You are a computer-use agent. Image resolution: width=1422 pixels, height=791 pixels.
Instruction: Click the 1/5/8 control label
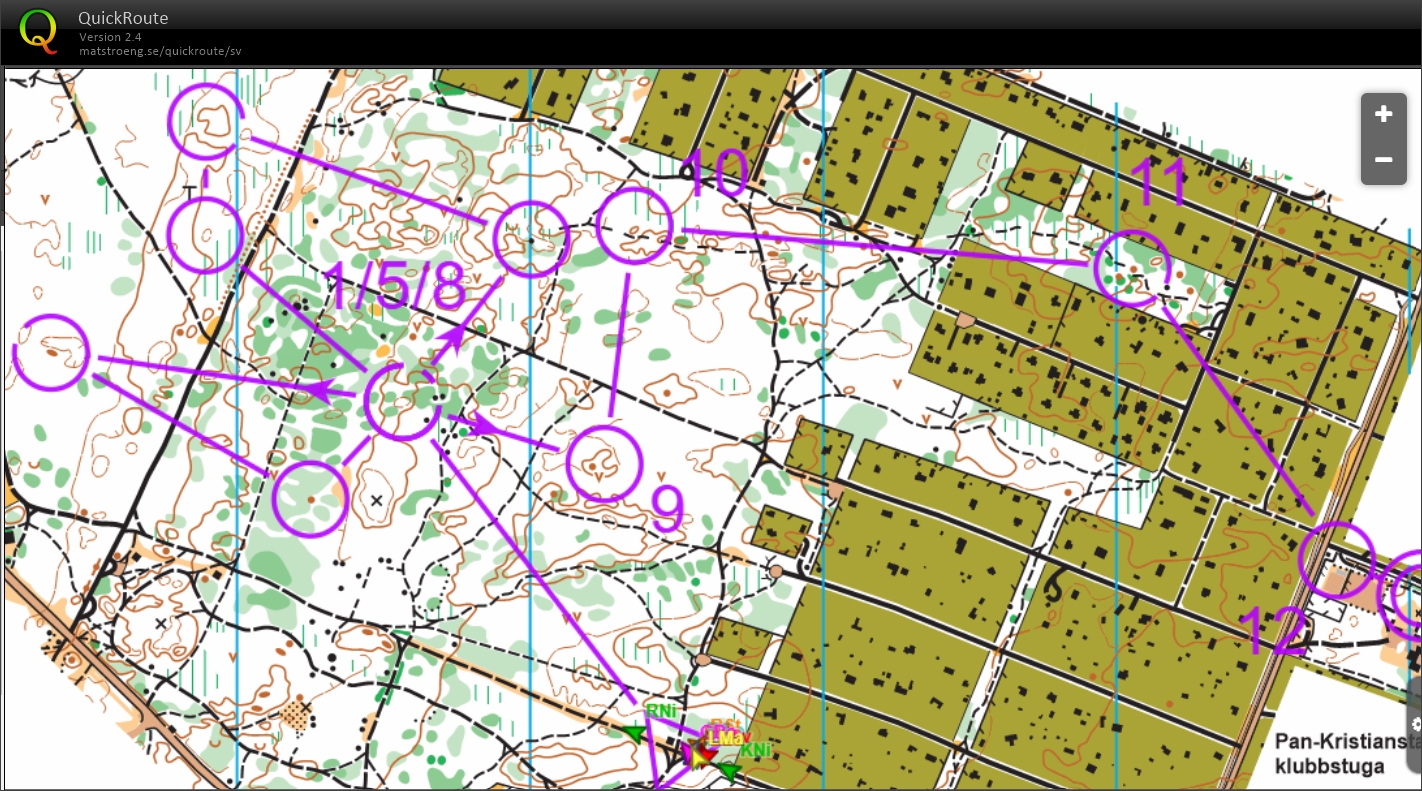(x=395, y=288)
